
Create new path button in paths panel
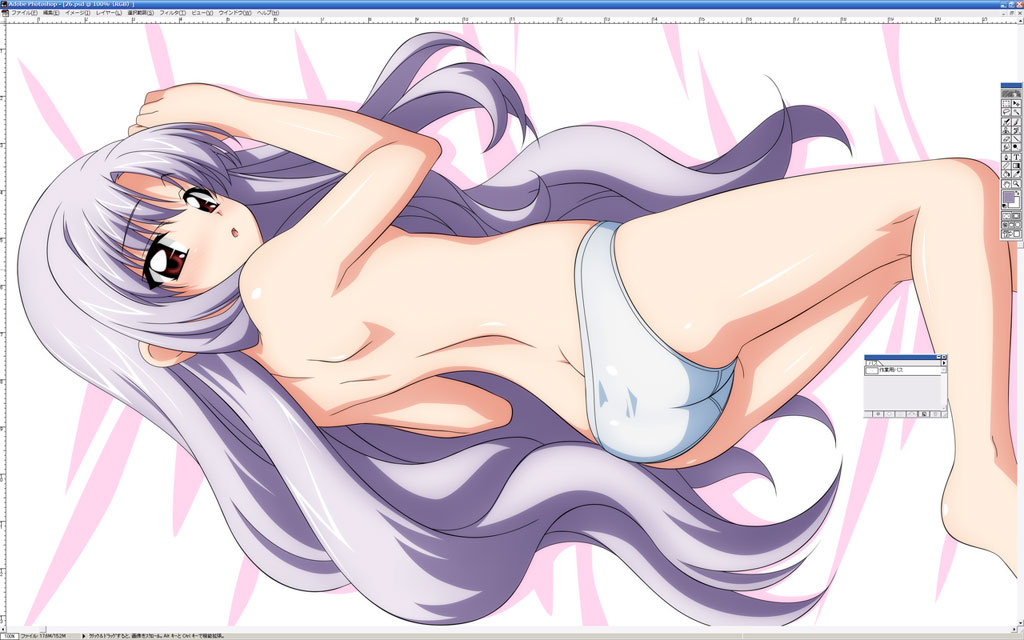pyautogui.click(x=923, y=414)
